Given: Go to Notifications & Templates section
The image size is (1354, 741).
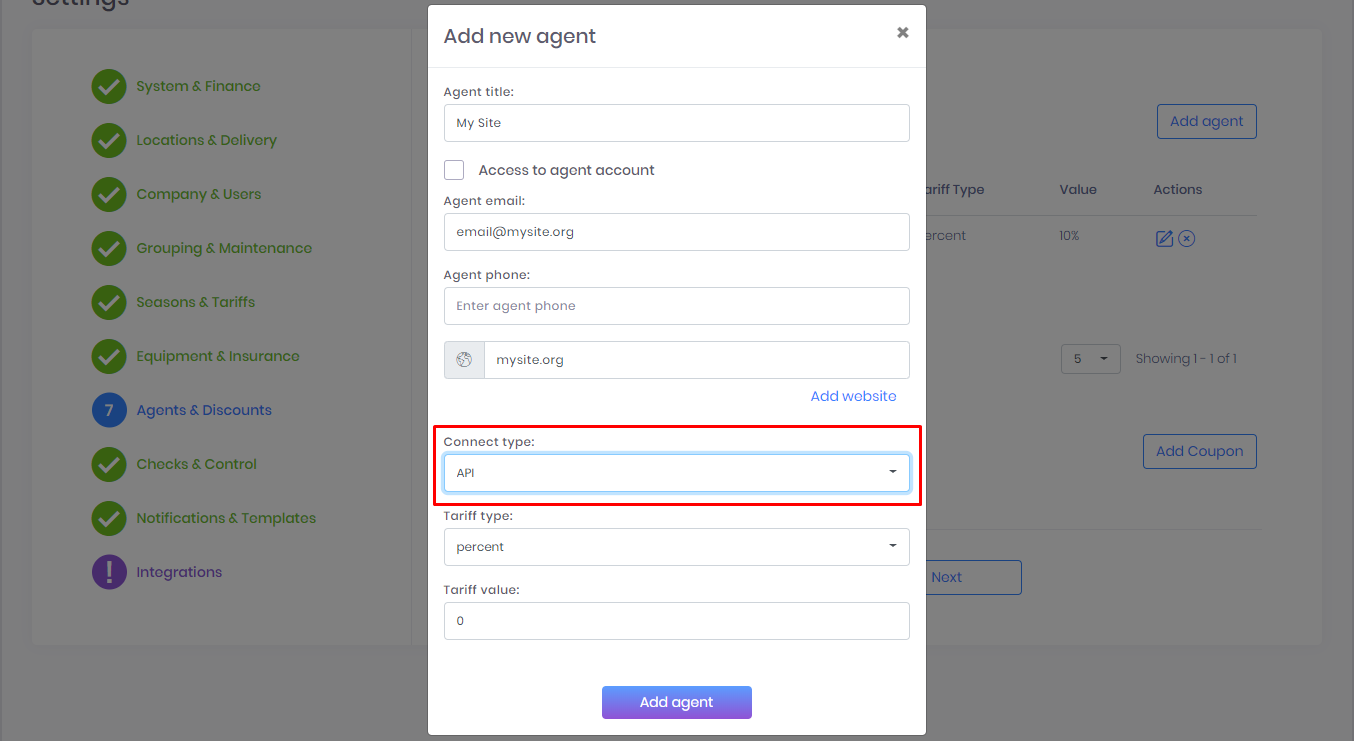Looking at the screenshot, I should (226, 518).
